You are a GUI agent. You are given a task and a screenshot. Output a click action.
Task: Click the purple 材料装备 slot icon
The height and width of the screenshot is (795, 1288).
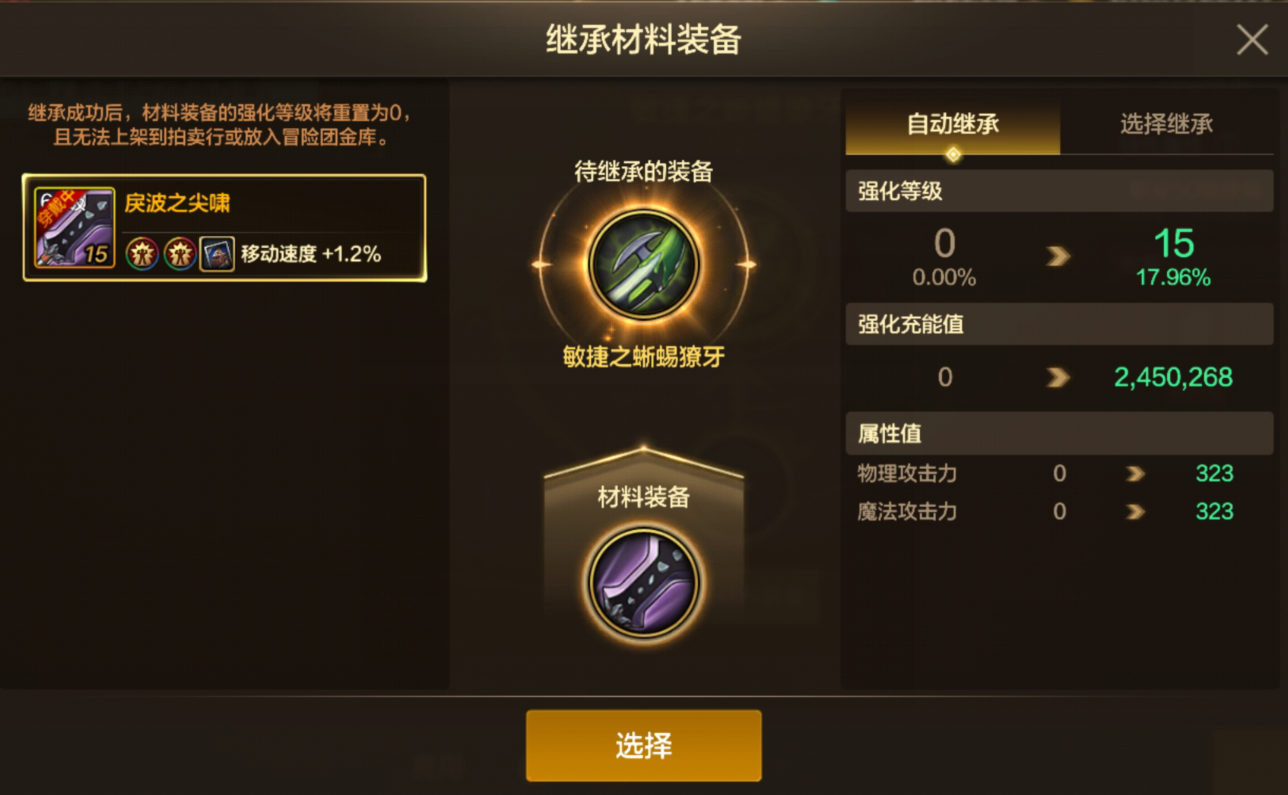tap(644, 583)
